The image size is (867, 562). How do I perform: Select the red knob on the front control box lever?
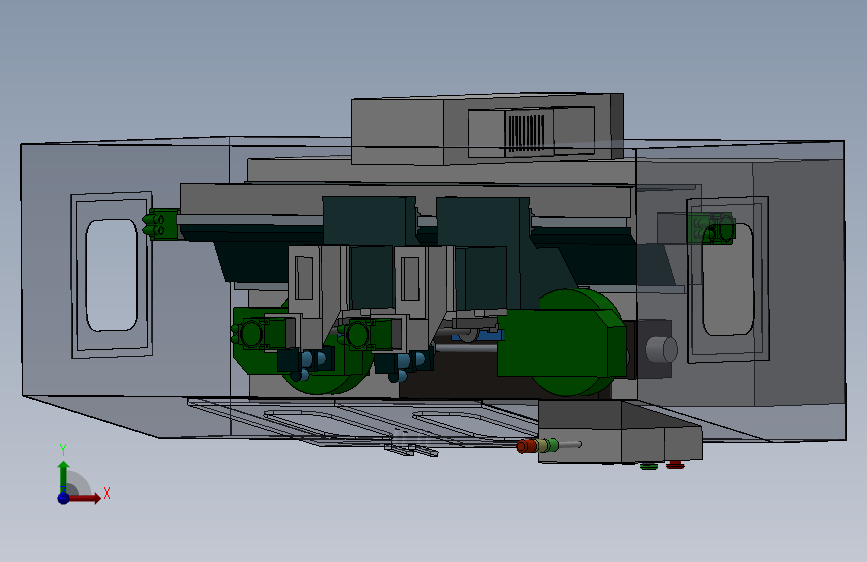(526, 446)
